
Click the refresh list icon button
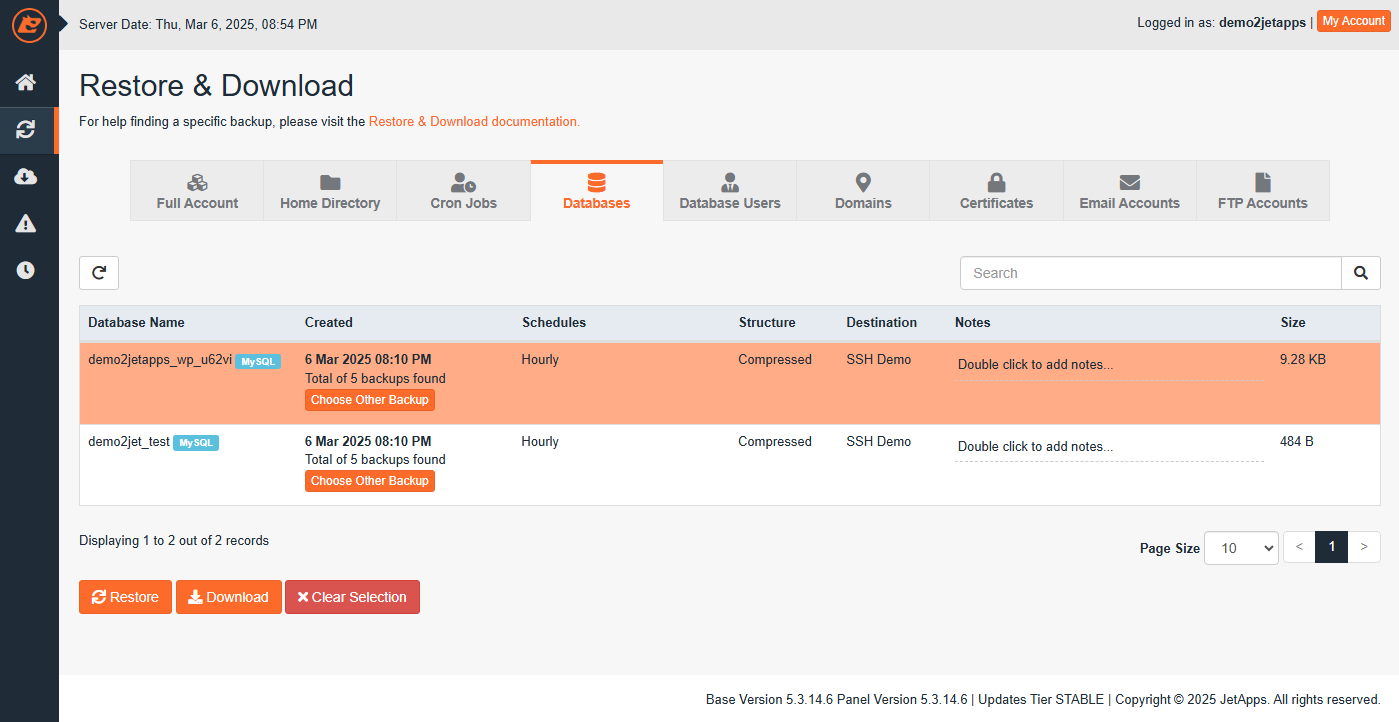click(99, 273)
